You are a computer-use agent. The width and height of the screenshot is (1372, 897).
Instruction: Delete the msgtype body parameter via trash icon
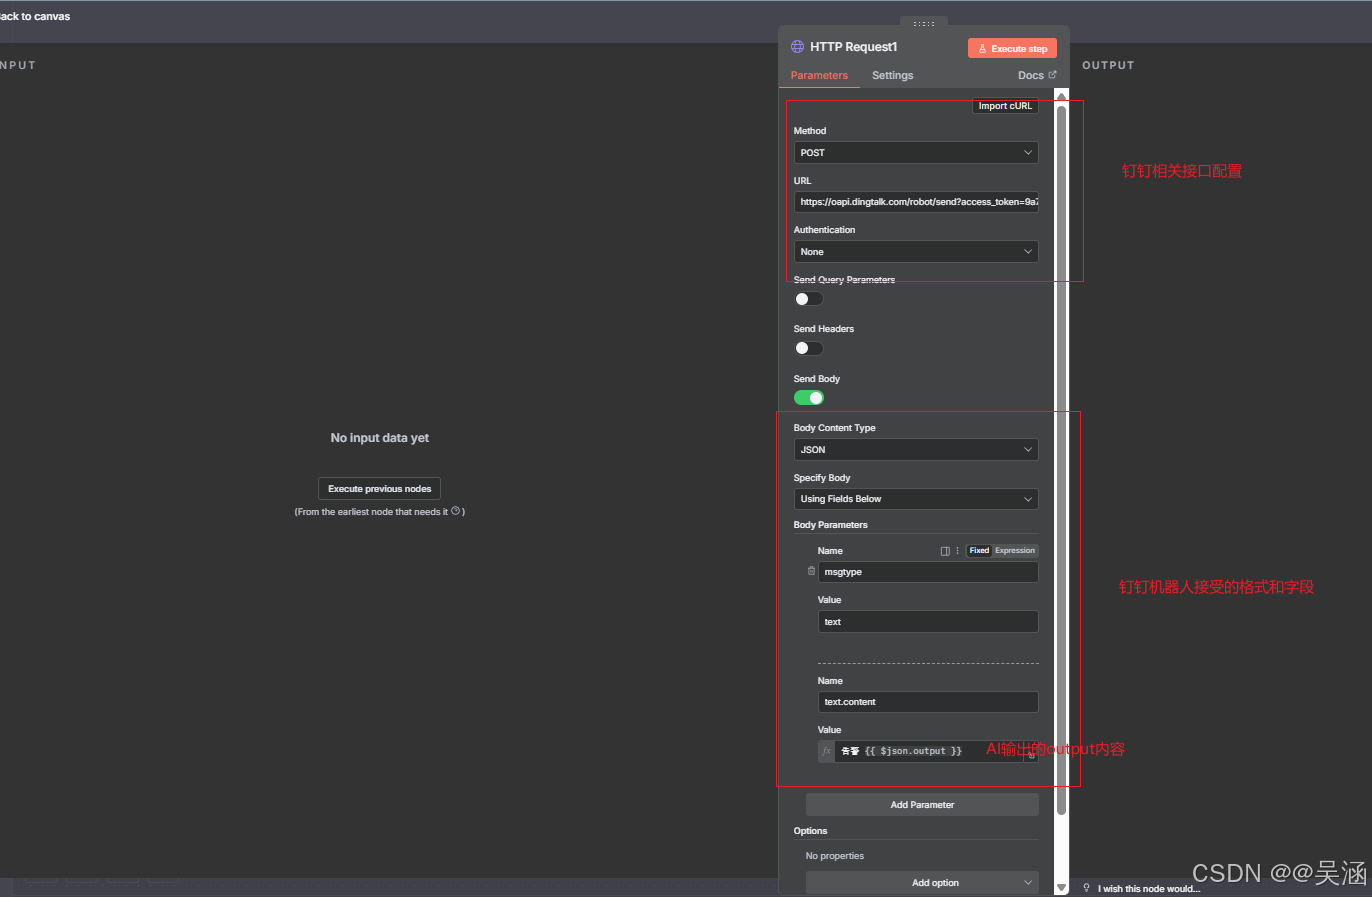[811, 571]
